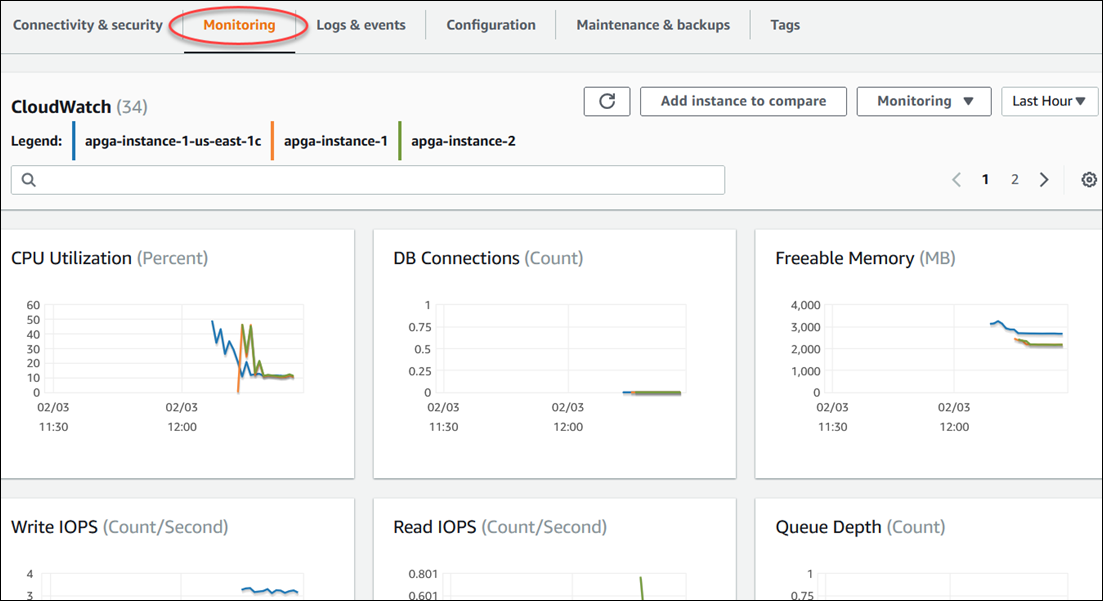This screenshot has width=1103, height=601.
Task: Open the Maintenance & backups tab
Action: [x=653, y=25]
